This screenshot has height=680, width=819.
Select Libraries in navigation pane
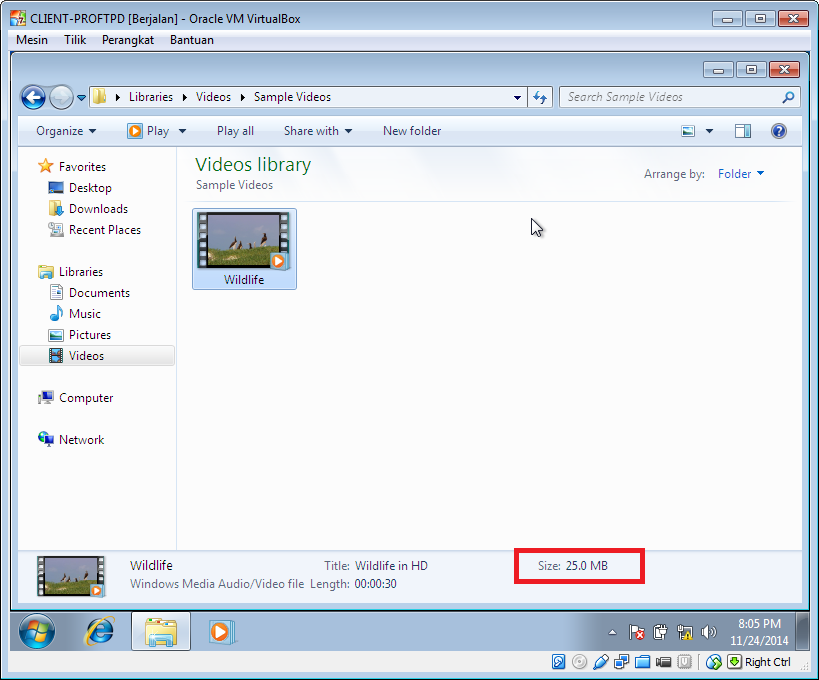coord(71,272)
